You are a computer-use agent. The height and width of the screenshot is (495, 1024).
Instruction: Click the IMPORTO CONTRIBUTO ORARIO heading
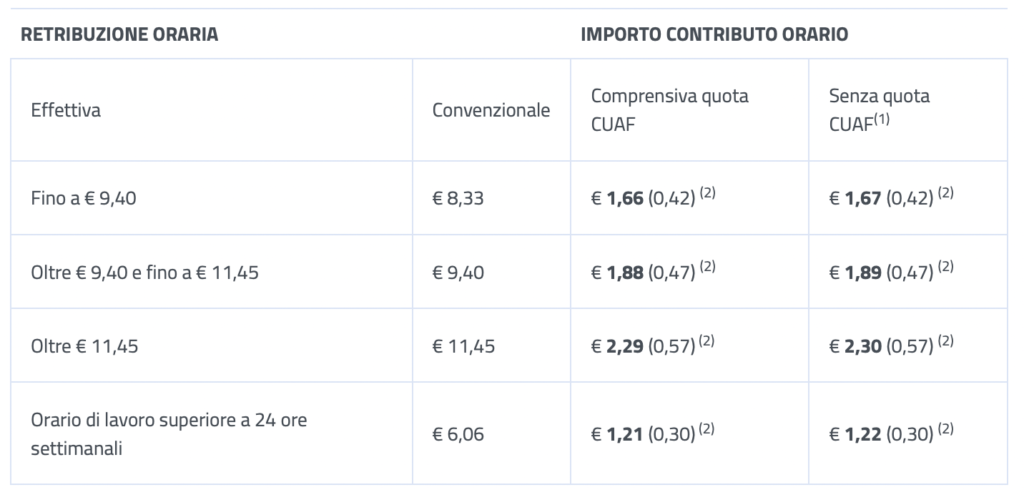coord(714,35)
